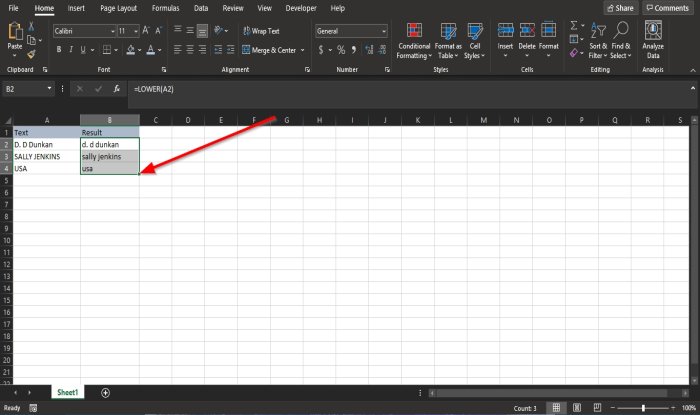Open the Name Box dropdown arrow
The height and width of the screenshot is (415, 700).
tap(49, 89)
